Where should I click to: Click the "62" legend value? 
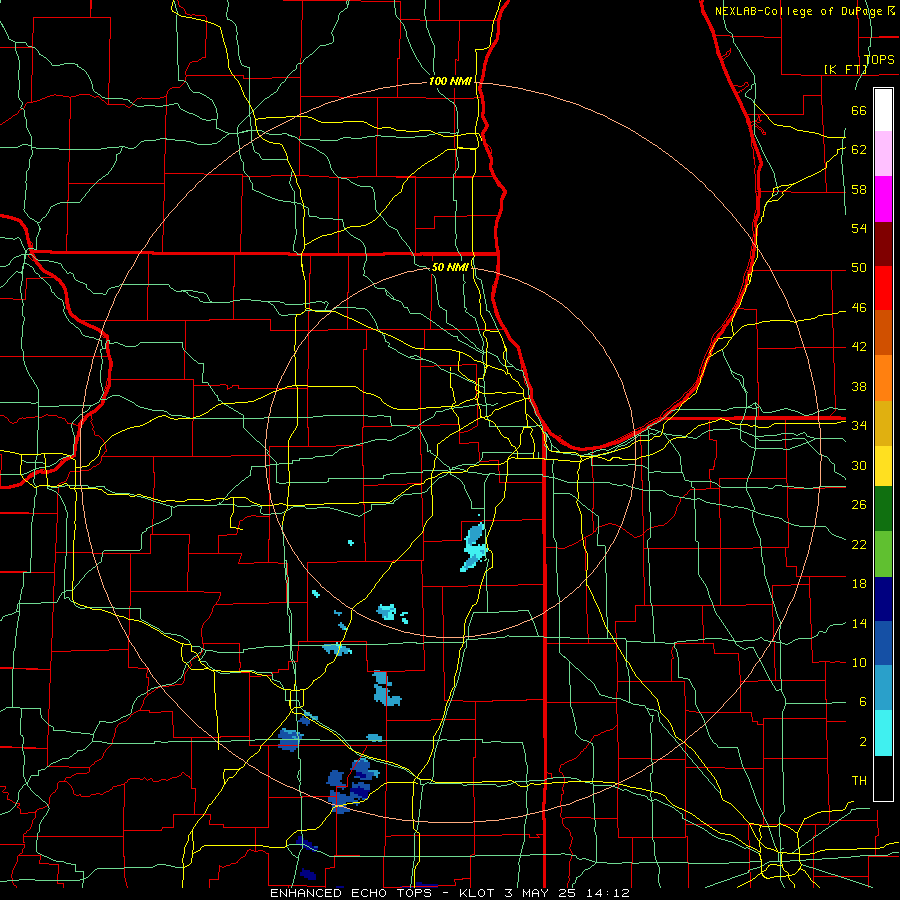(859, 150)
